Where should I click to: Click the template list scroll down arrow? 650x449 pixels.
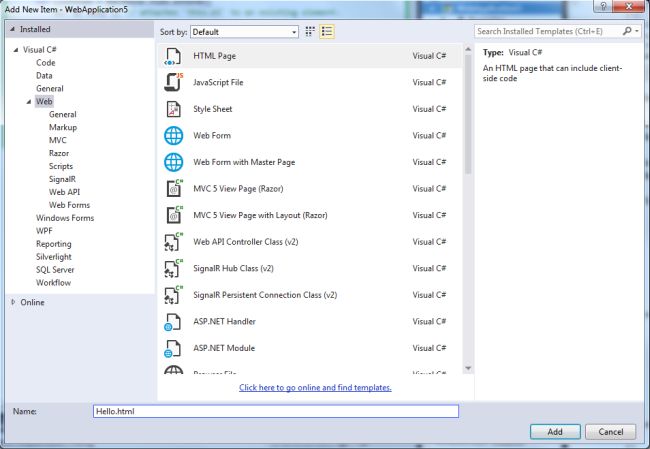[x=468, y=368]
